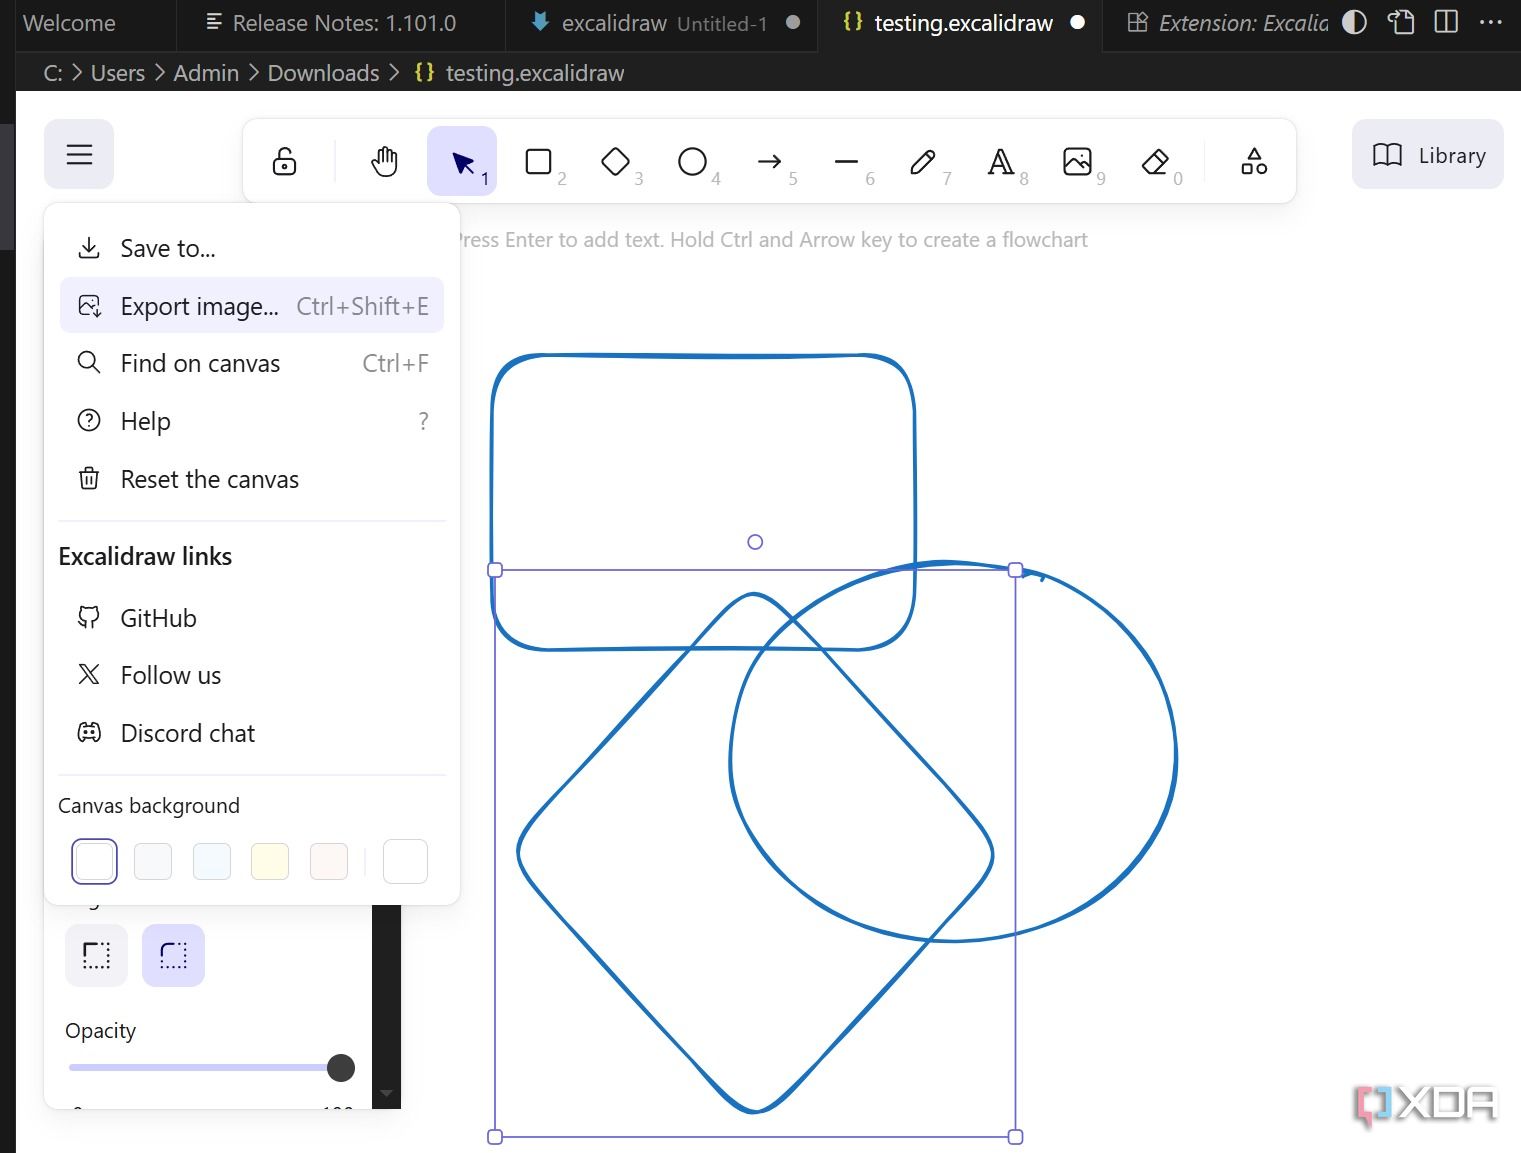Choose Export image... menu entry
This screenshot has height=1153, width=1521.
pyautogui.click(x=252, y=306)
